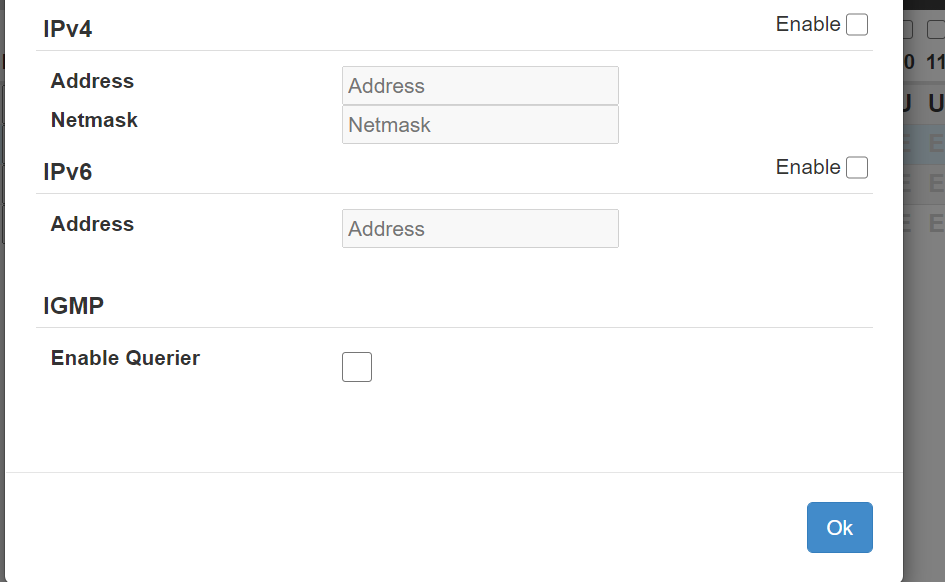Click the Address label under IPv6
The height and width of the screenshot is (582, 945).
92,224
